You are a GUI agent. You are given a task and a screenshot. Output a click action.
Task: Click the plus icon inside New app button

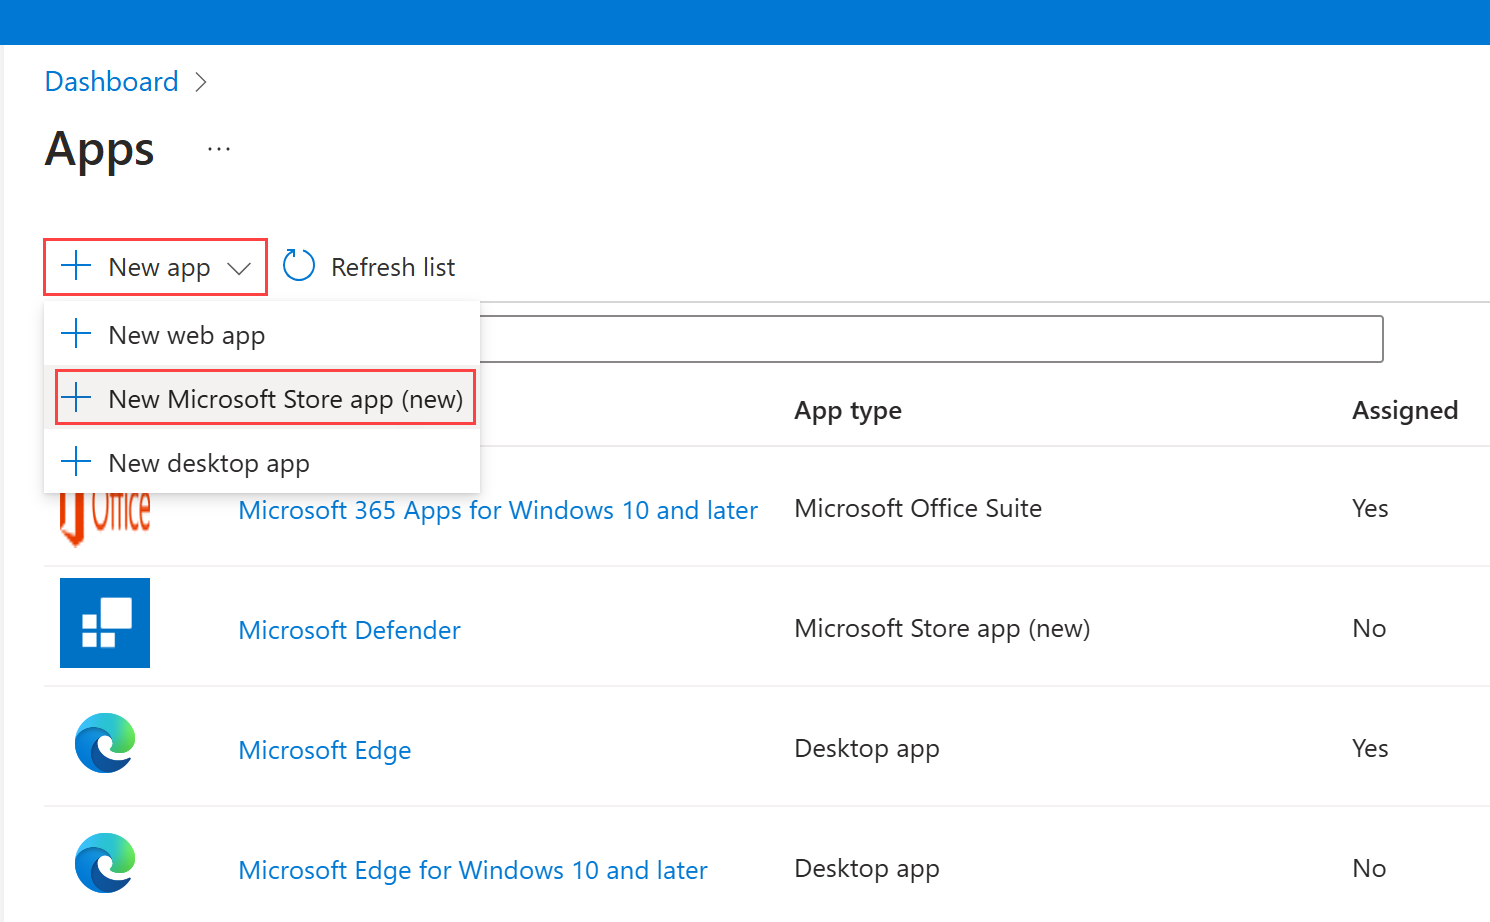click(x=75, y=266)
